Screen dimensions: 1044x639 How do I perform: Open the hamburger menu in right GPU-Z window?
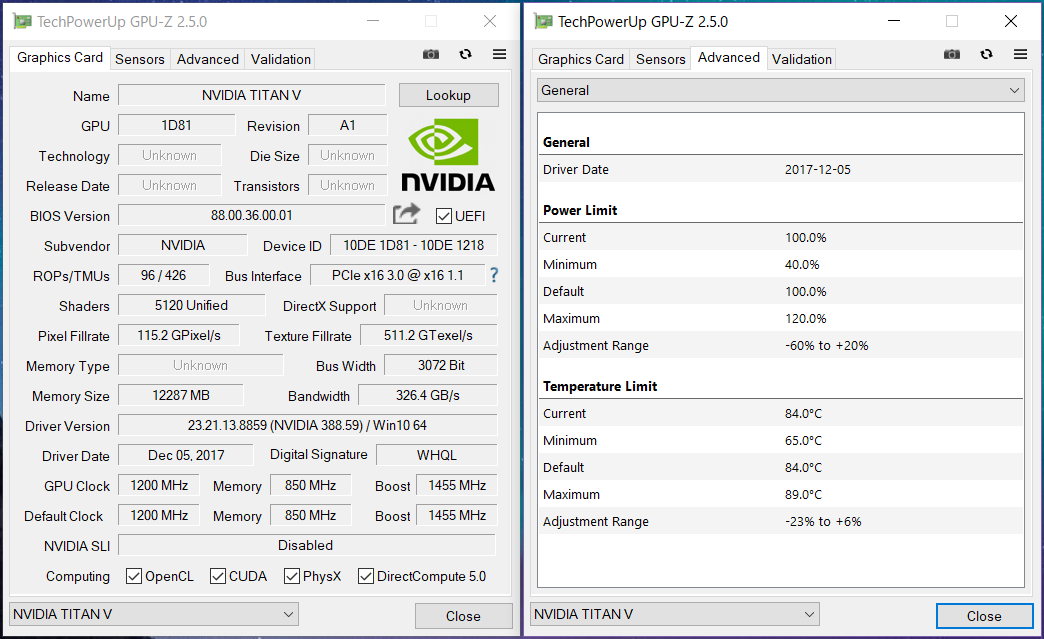coord(1021,55)
